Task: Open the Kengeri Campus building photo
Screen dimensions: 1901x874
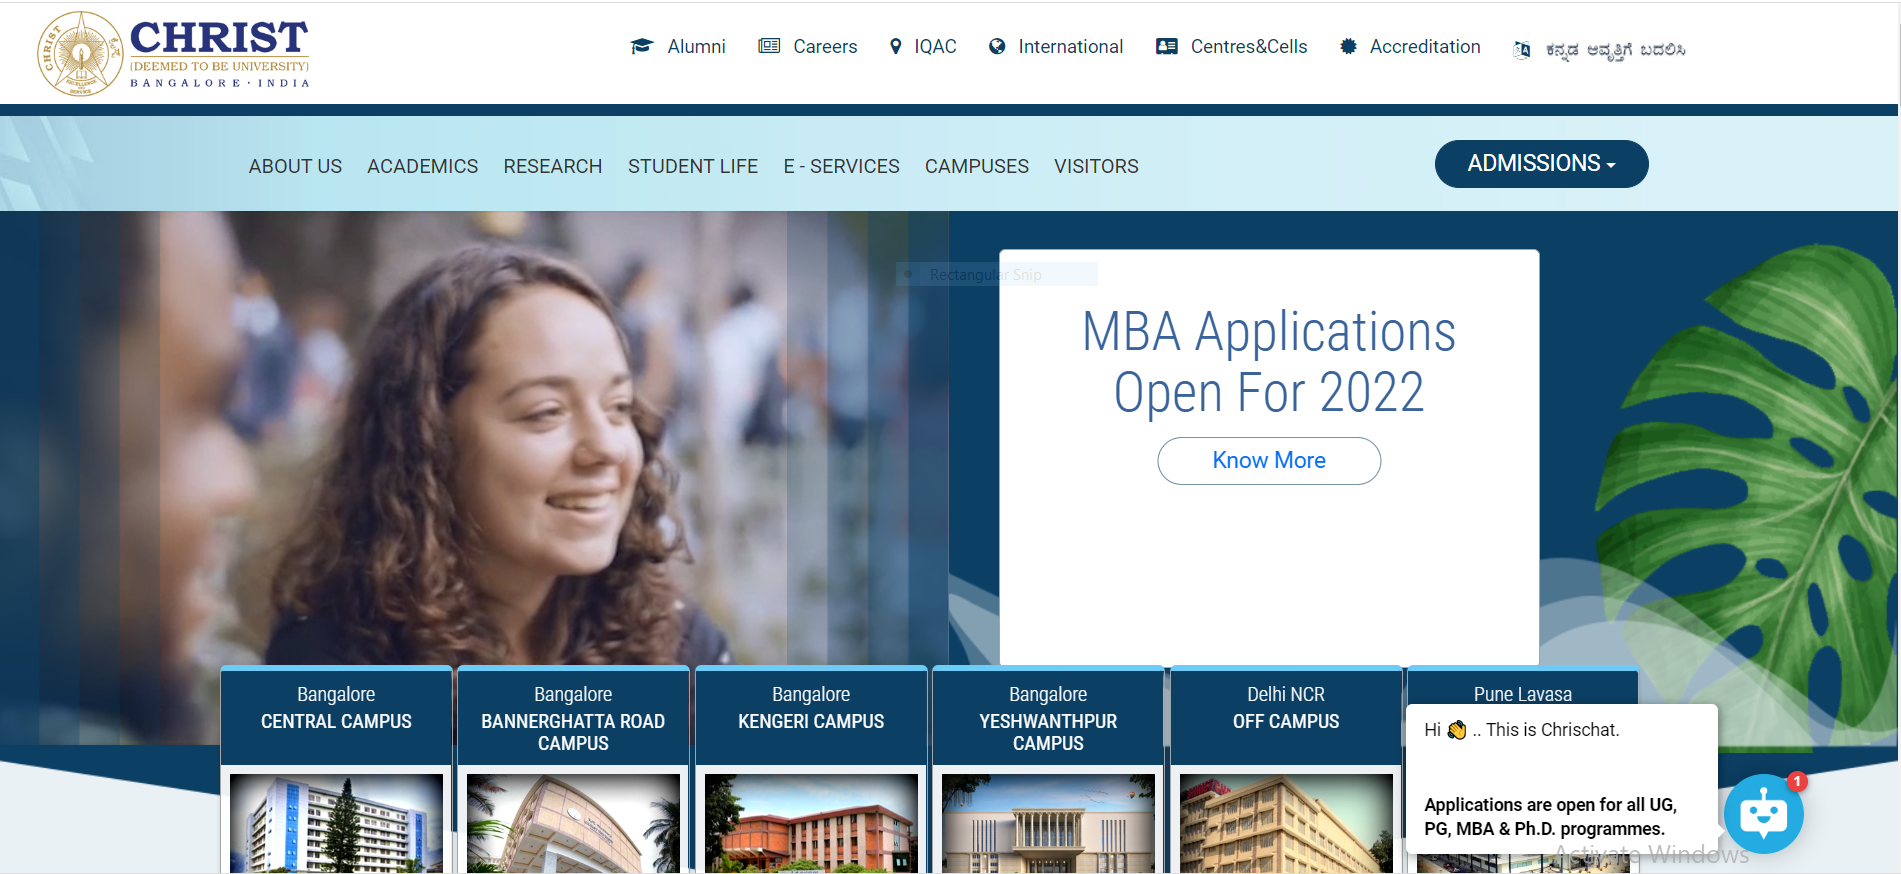Action: pos(811,823)
